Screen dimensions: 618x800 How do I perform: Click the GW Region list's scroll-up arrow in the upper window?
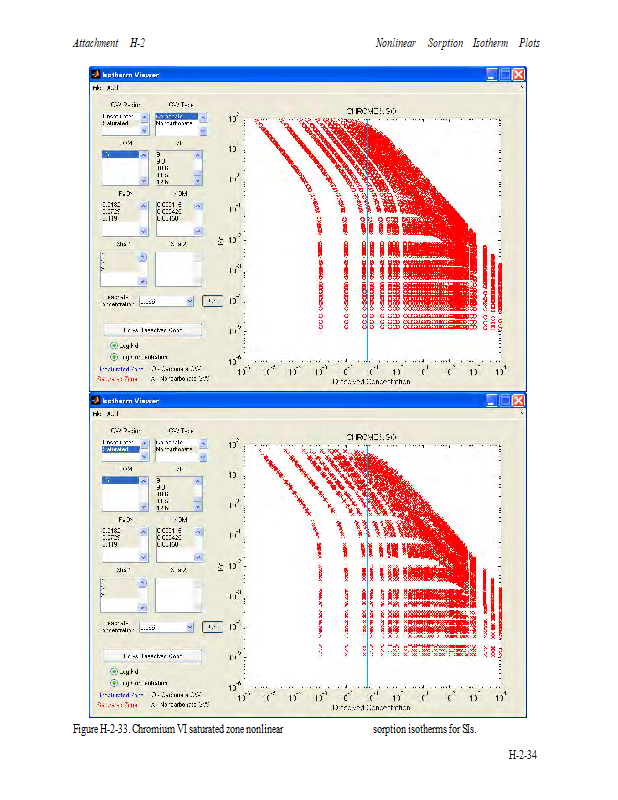click(144, 116)
